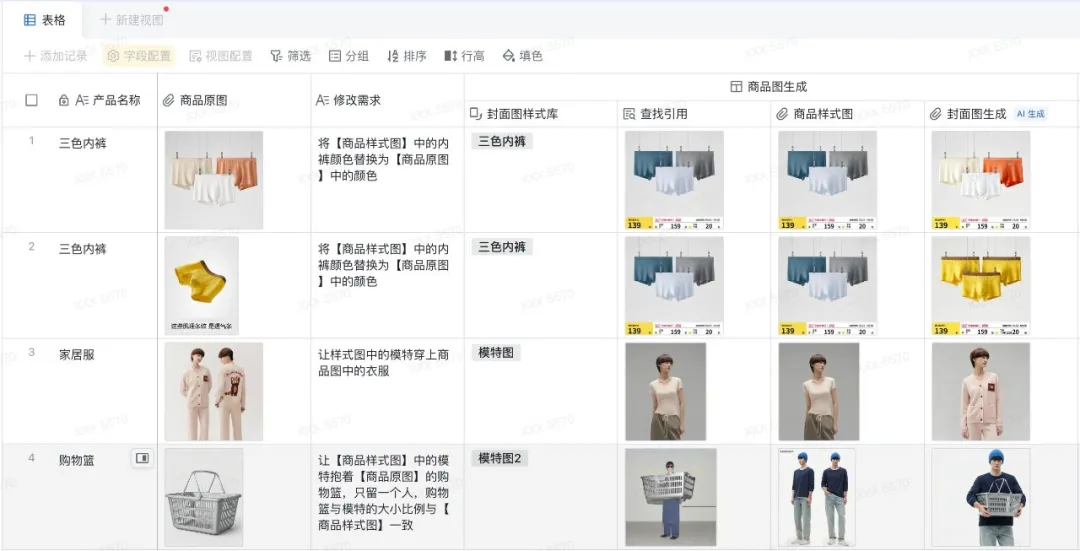Viewport: 1080px width, 551px height.
Task: Open the yellow underwear 商品原图 thumbnail
Action: point(202,286)
